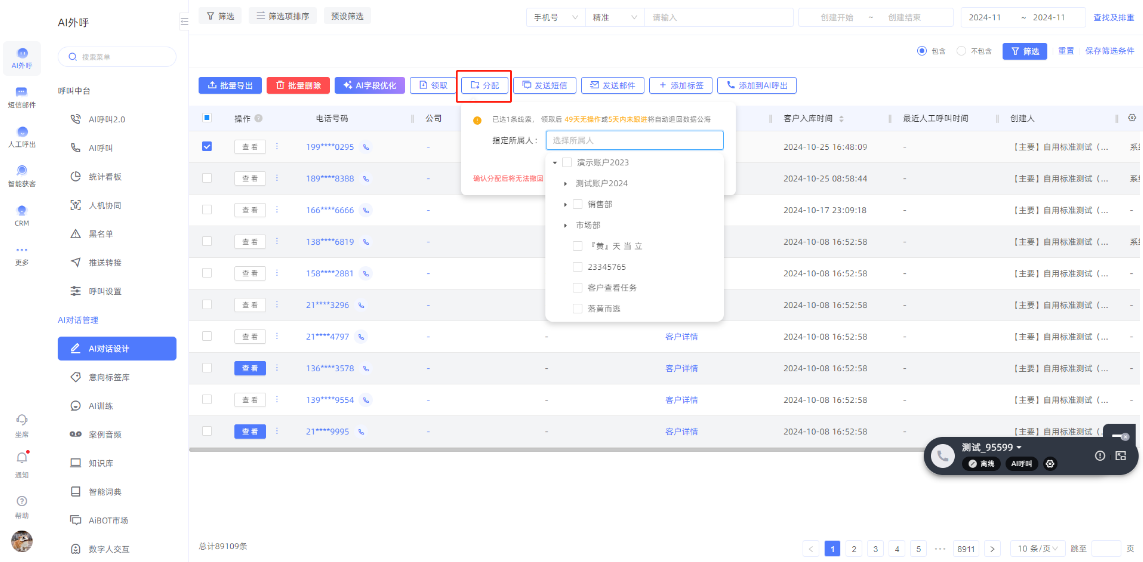Uncheck the 199****0295 row checkbox

click(207, 146)
